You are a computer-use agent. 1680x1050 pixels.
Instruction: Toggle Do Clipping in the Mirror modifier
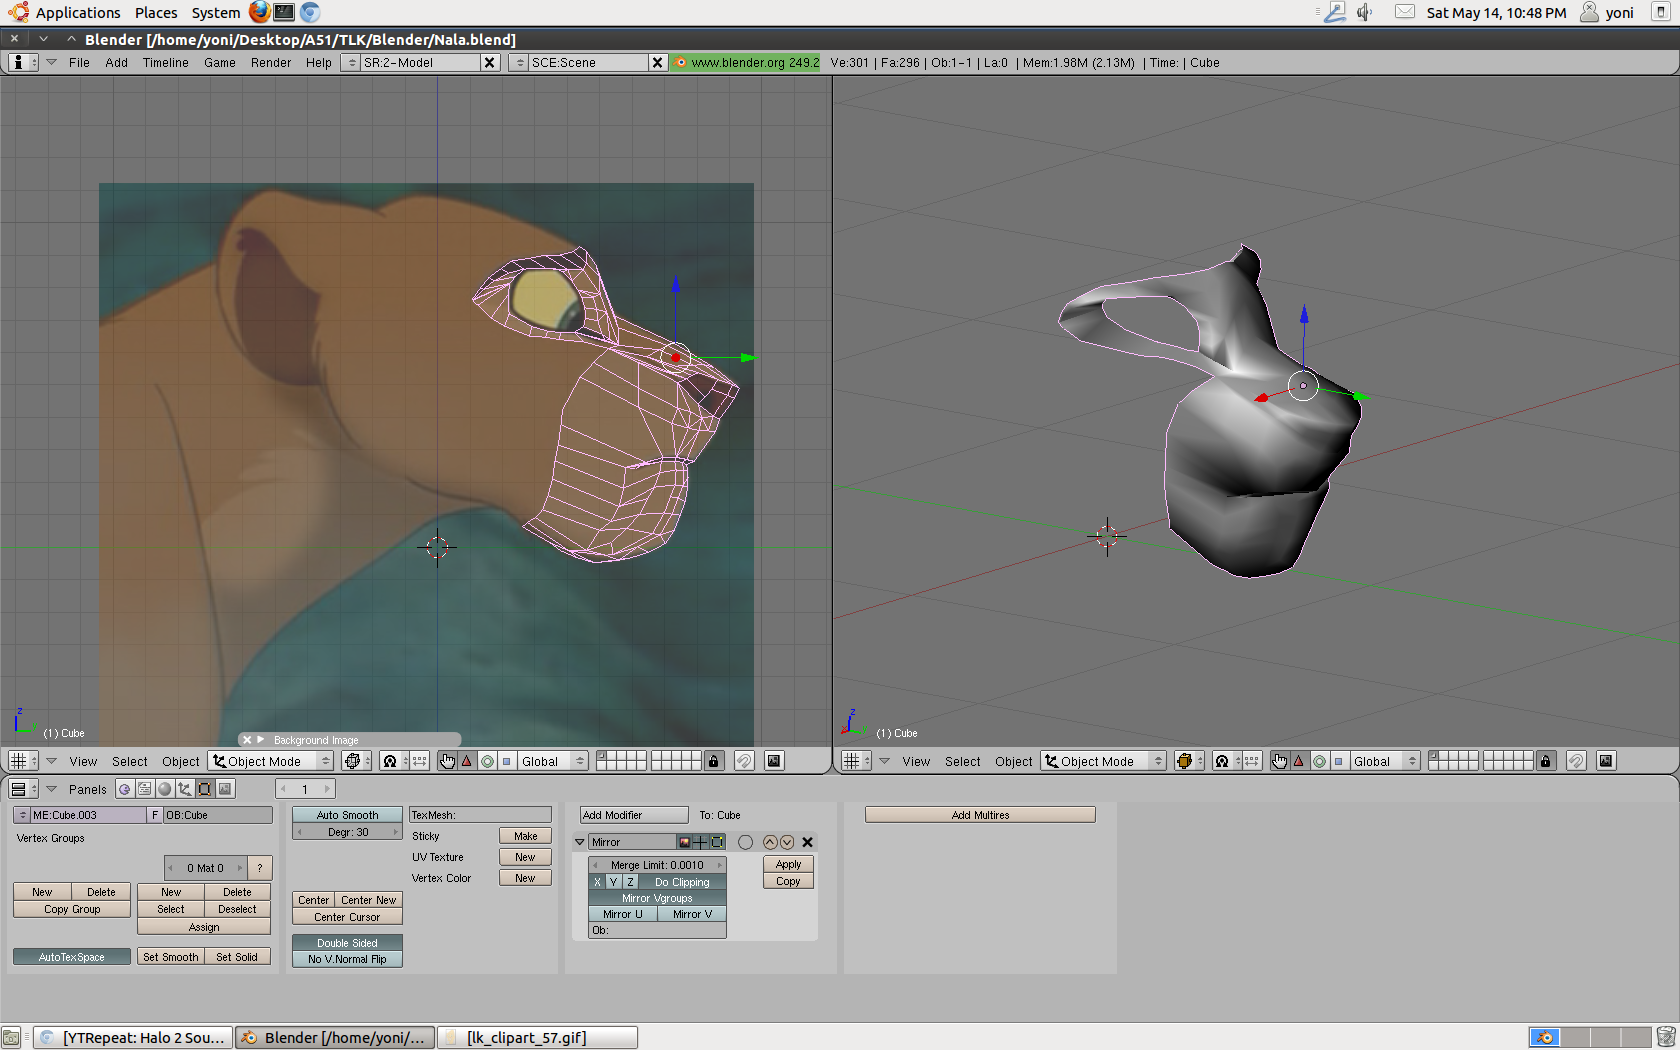pos(681,882)
